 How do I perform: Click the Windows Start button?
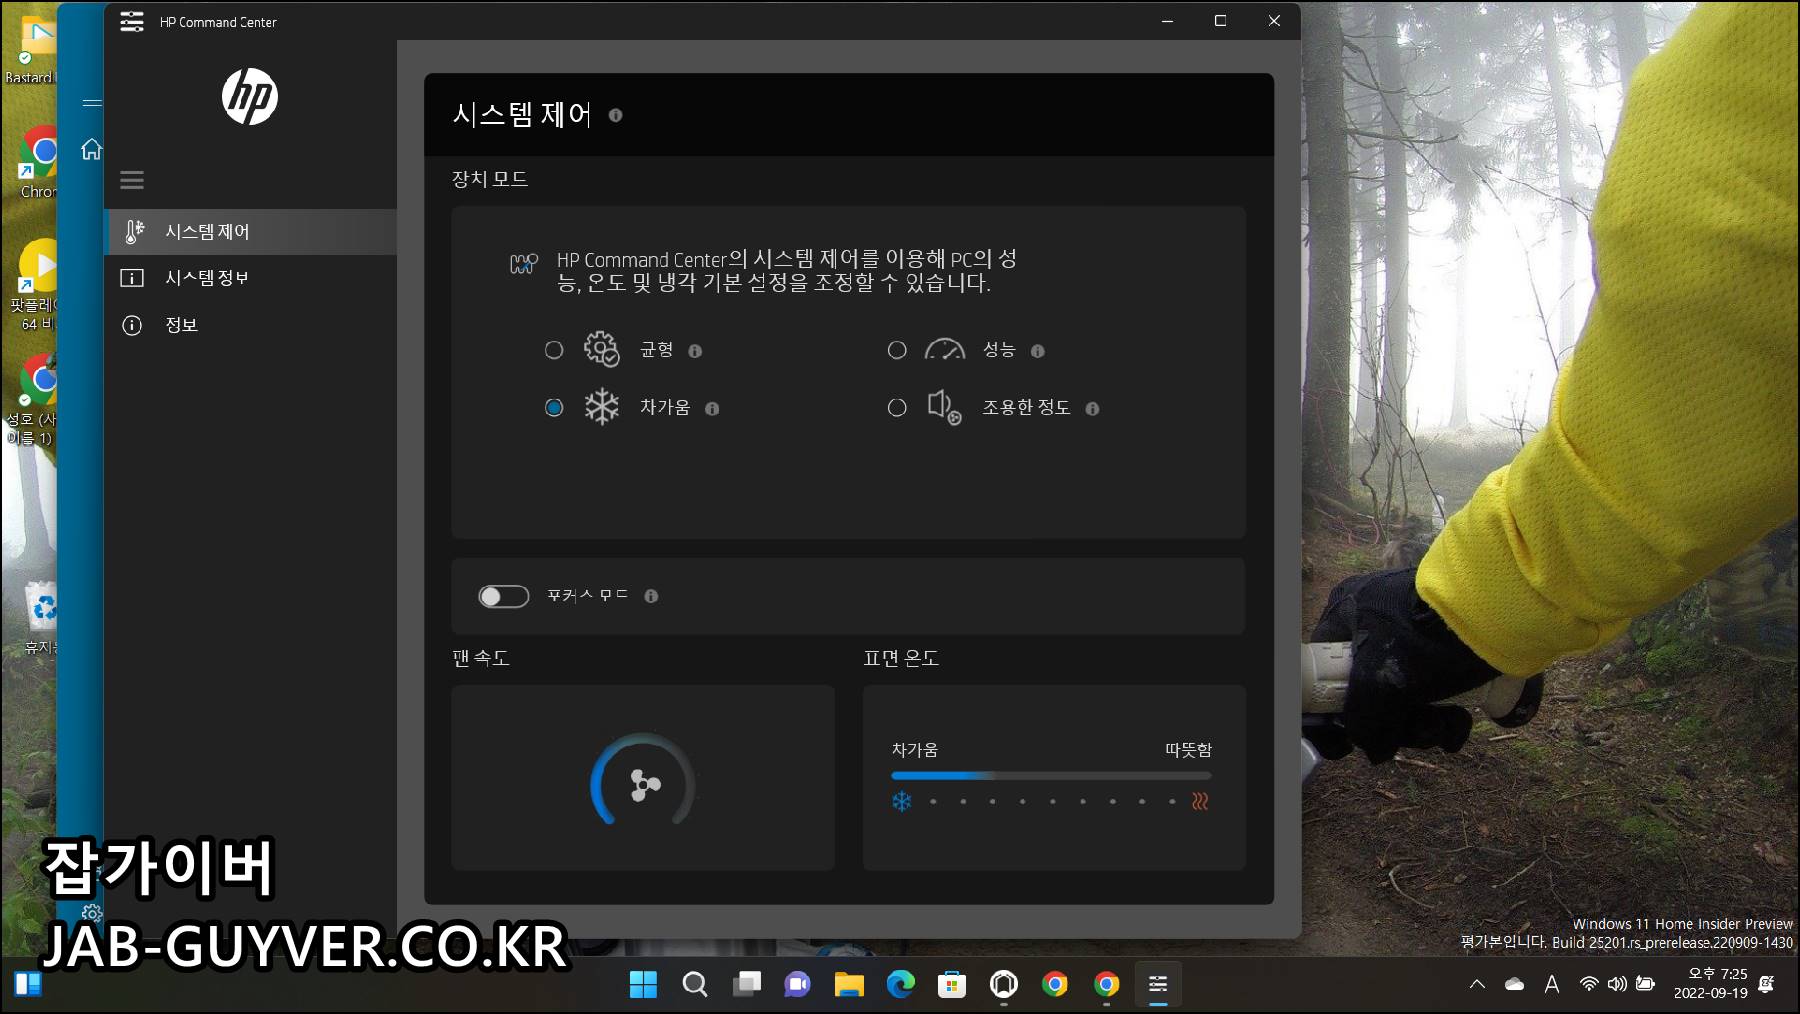point(644,984)
